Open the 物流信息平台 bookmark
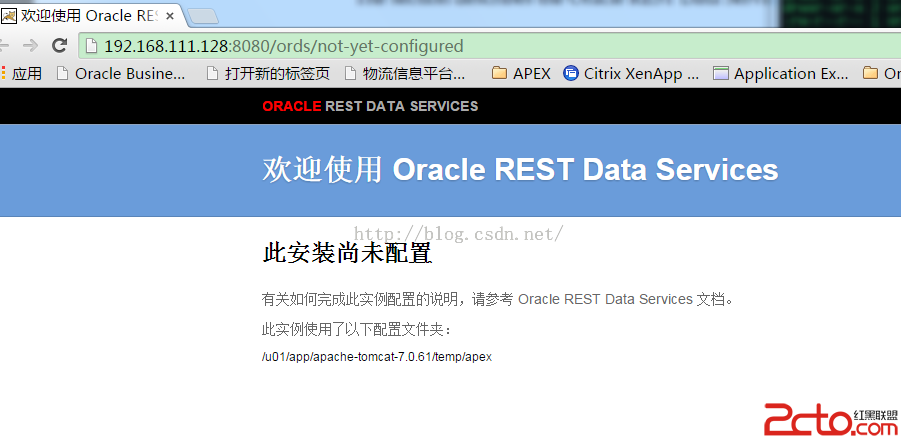The height and width of the screenshot is (446, 901). pyautogui.click(x=405, y=74)
